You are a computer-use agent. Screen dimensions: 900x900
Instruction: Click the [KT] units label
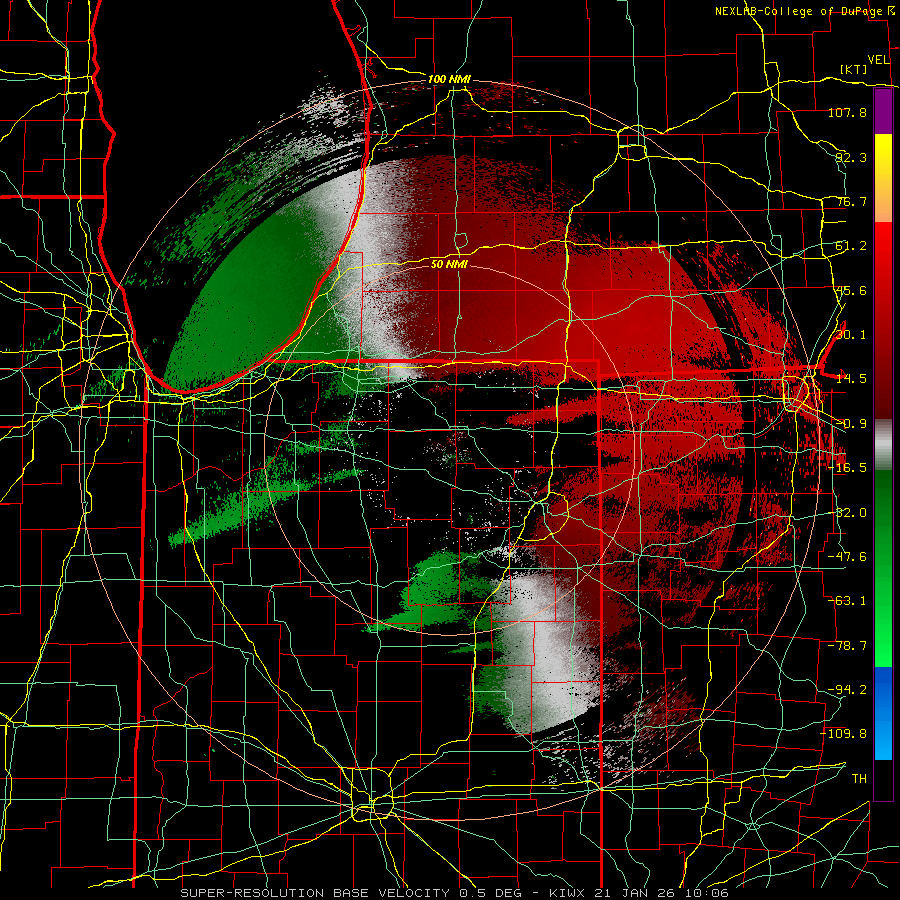[854, 69]
